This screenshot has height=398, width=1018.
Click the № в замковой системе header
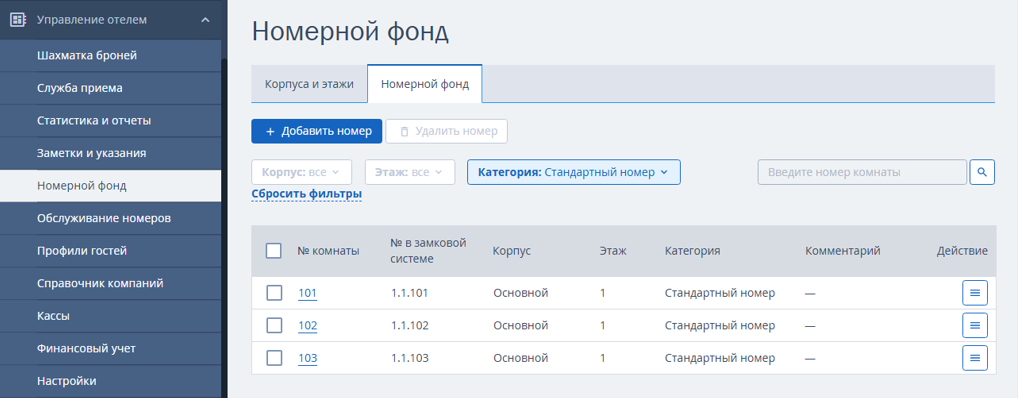pos(429,251)
